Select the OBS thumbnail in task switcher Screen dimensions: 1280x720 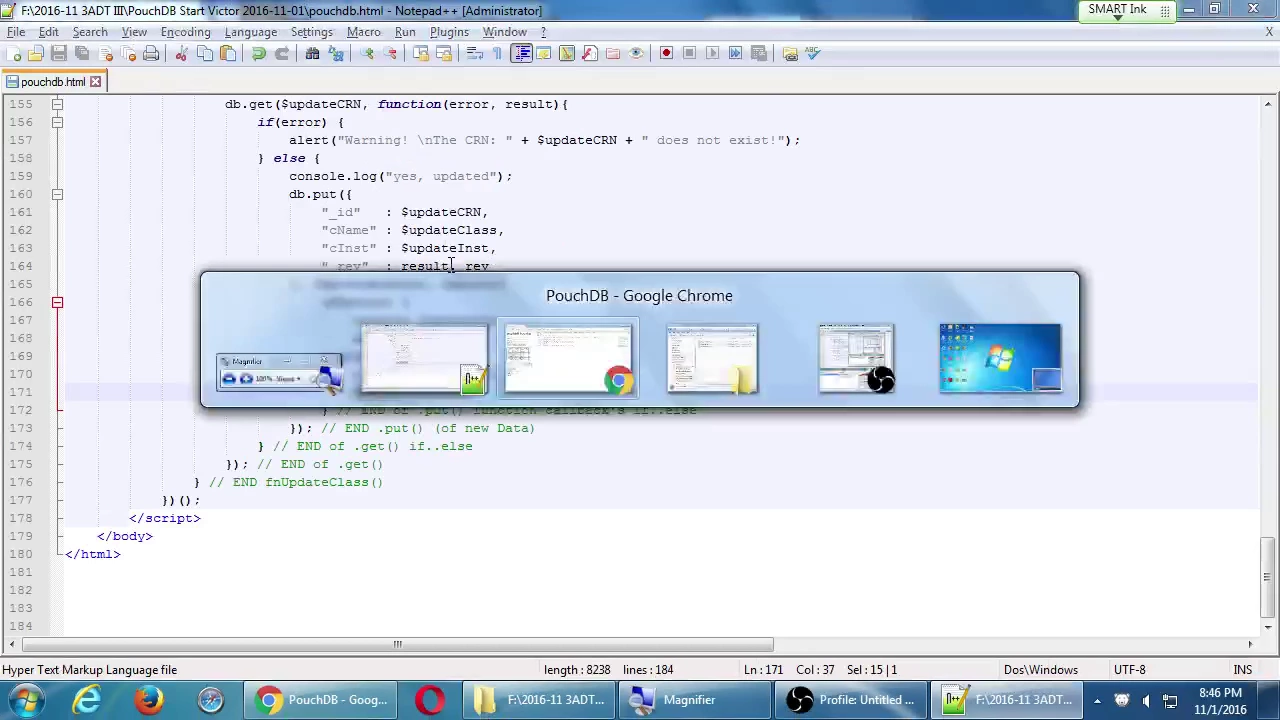coord(856,357)
